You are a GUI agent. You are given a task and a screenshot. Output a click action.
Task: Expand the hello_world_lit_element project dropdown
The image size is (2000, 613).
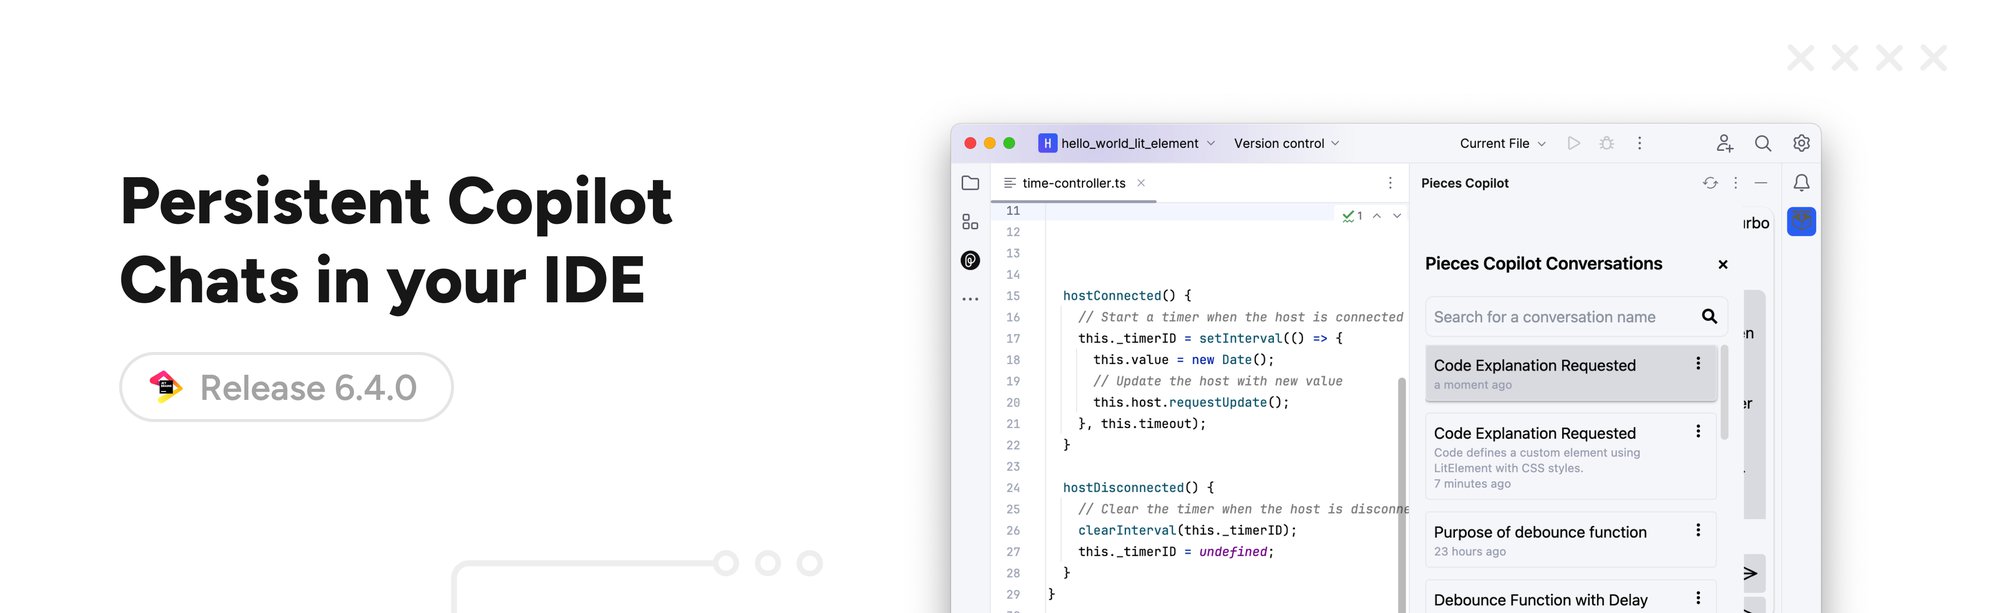1211,143
